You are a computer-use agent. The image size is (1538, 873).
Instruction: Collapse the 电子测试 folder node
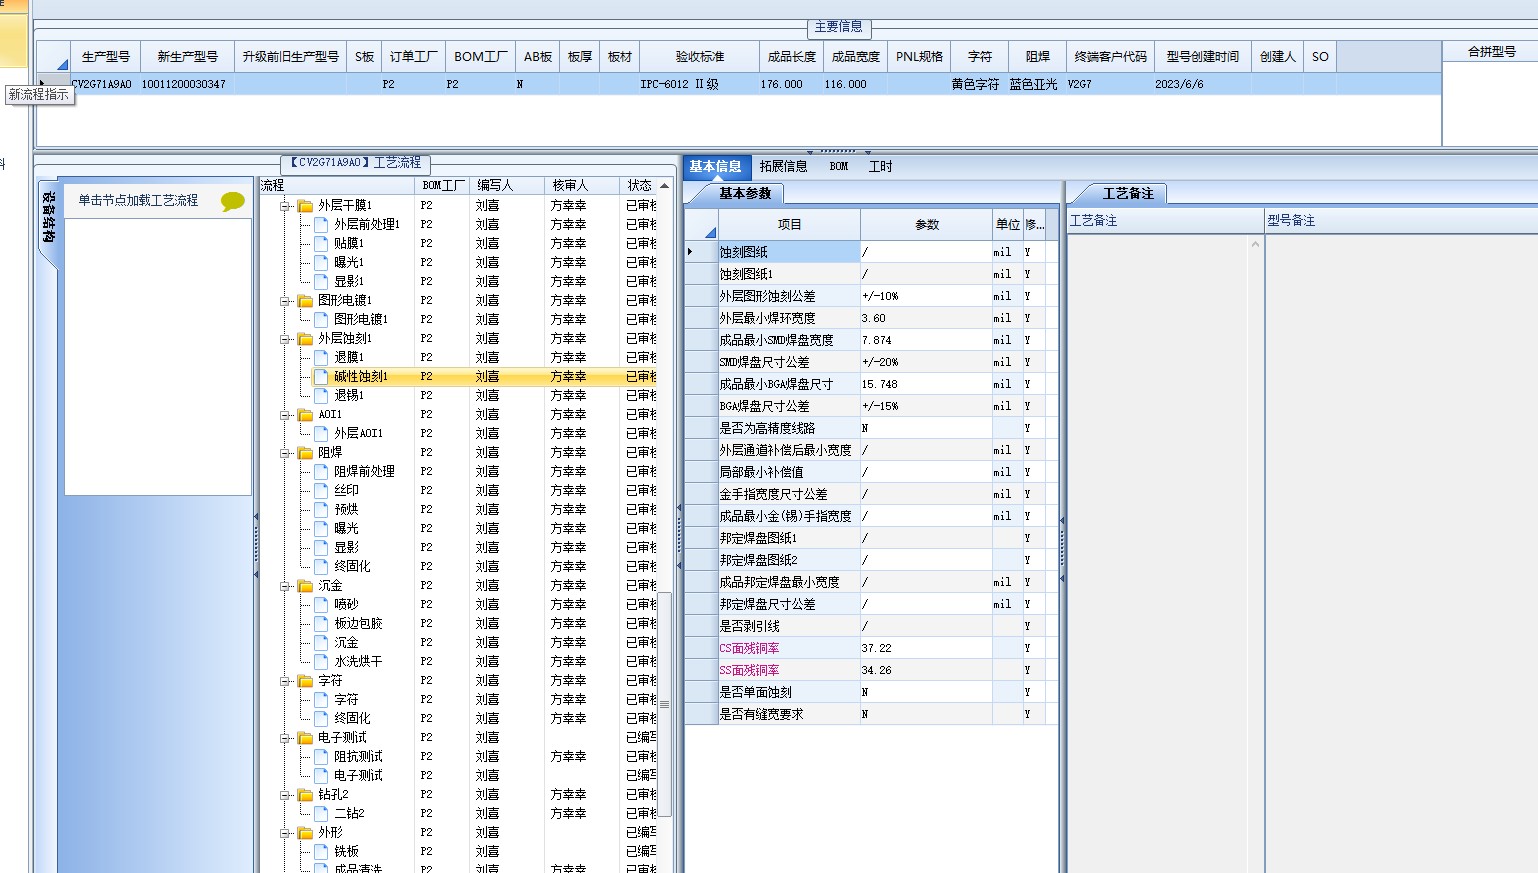286,737
